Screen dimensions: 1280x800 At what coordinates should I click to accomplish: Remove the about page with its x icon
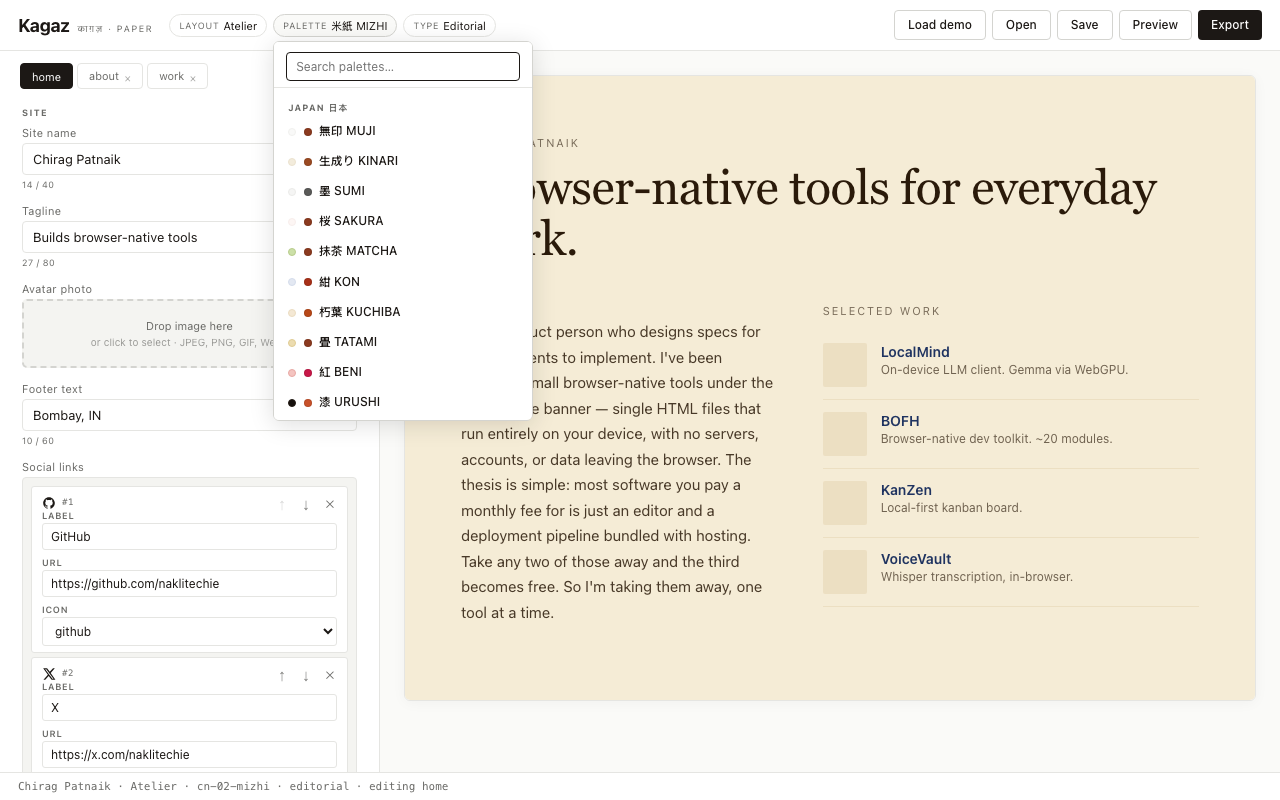point(129,76)
